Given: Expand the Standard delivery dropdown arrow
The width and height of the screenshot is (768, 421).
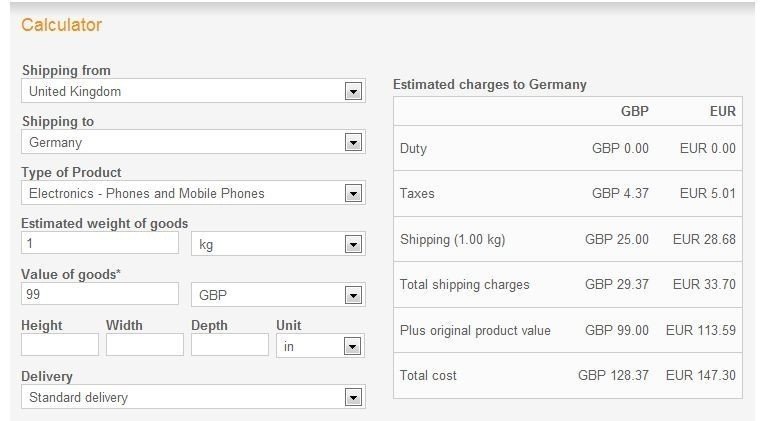Looking at the screenshot, I should coord(353,397).
